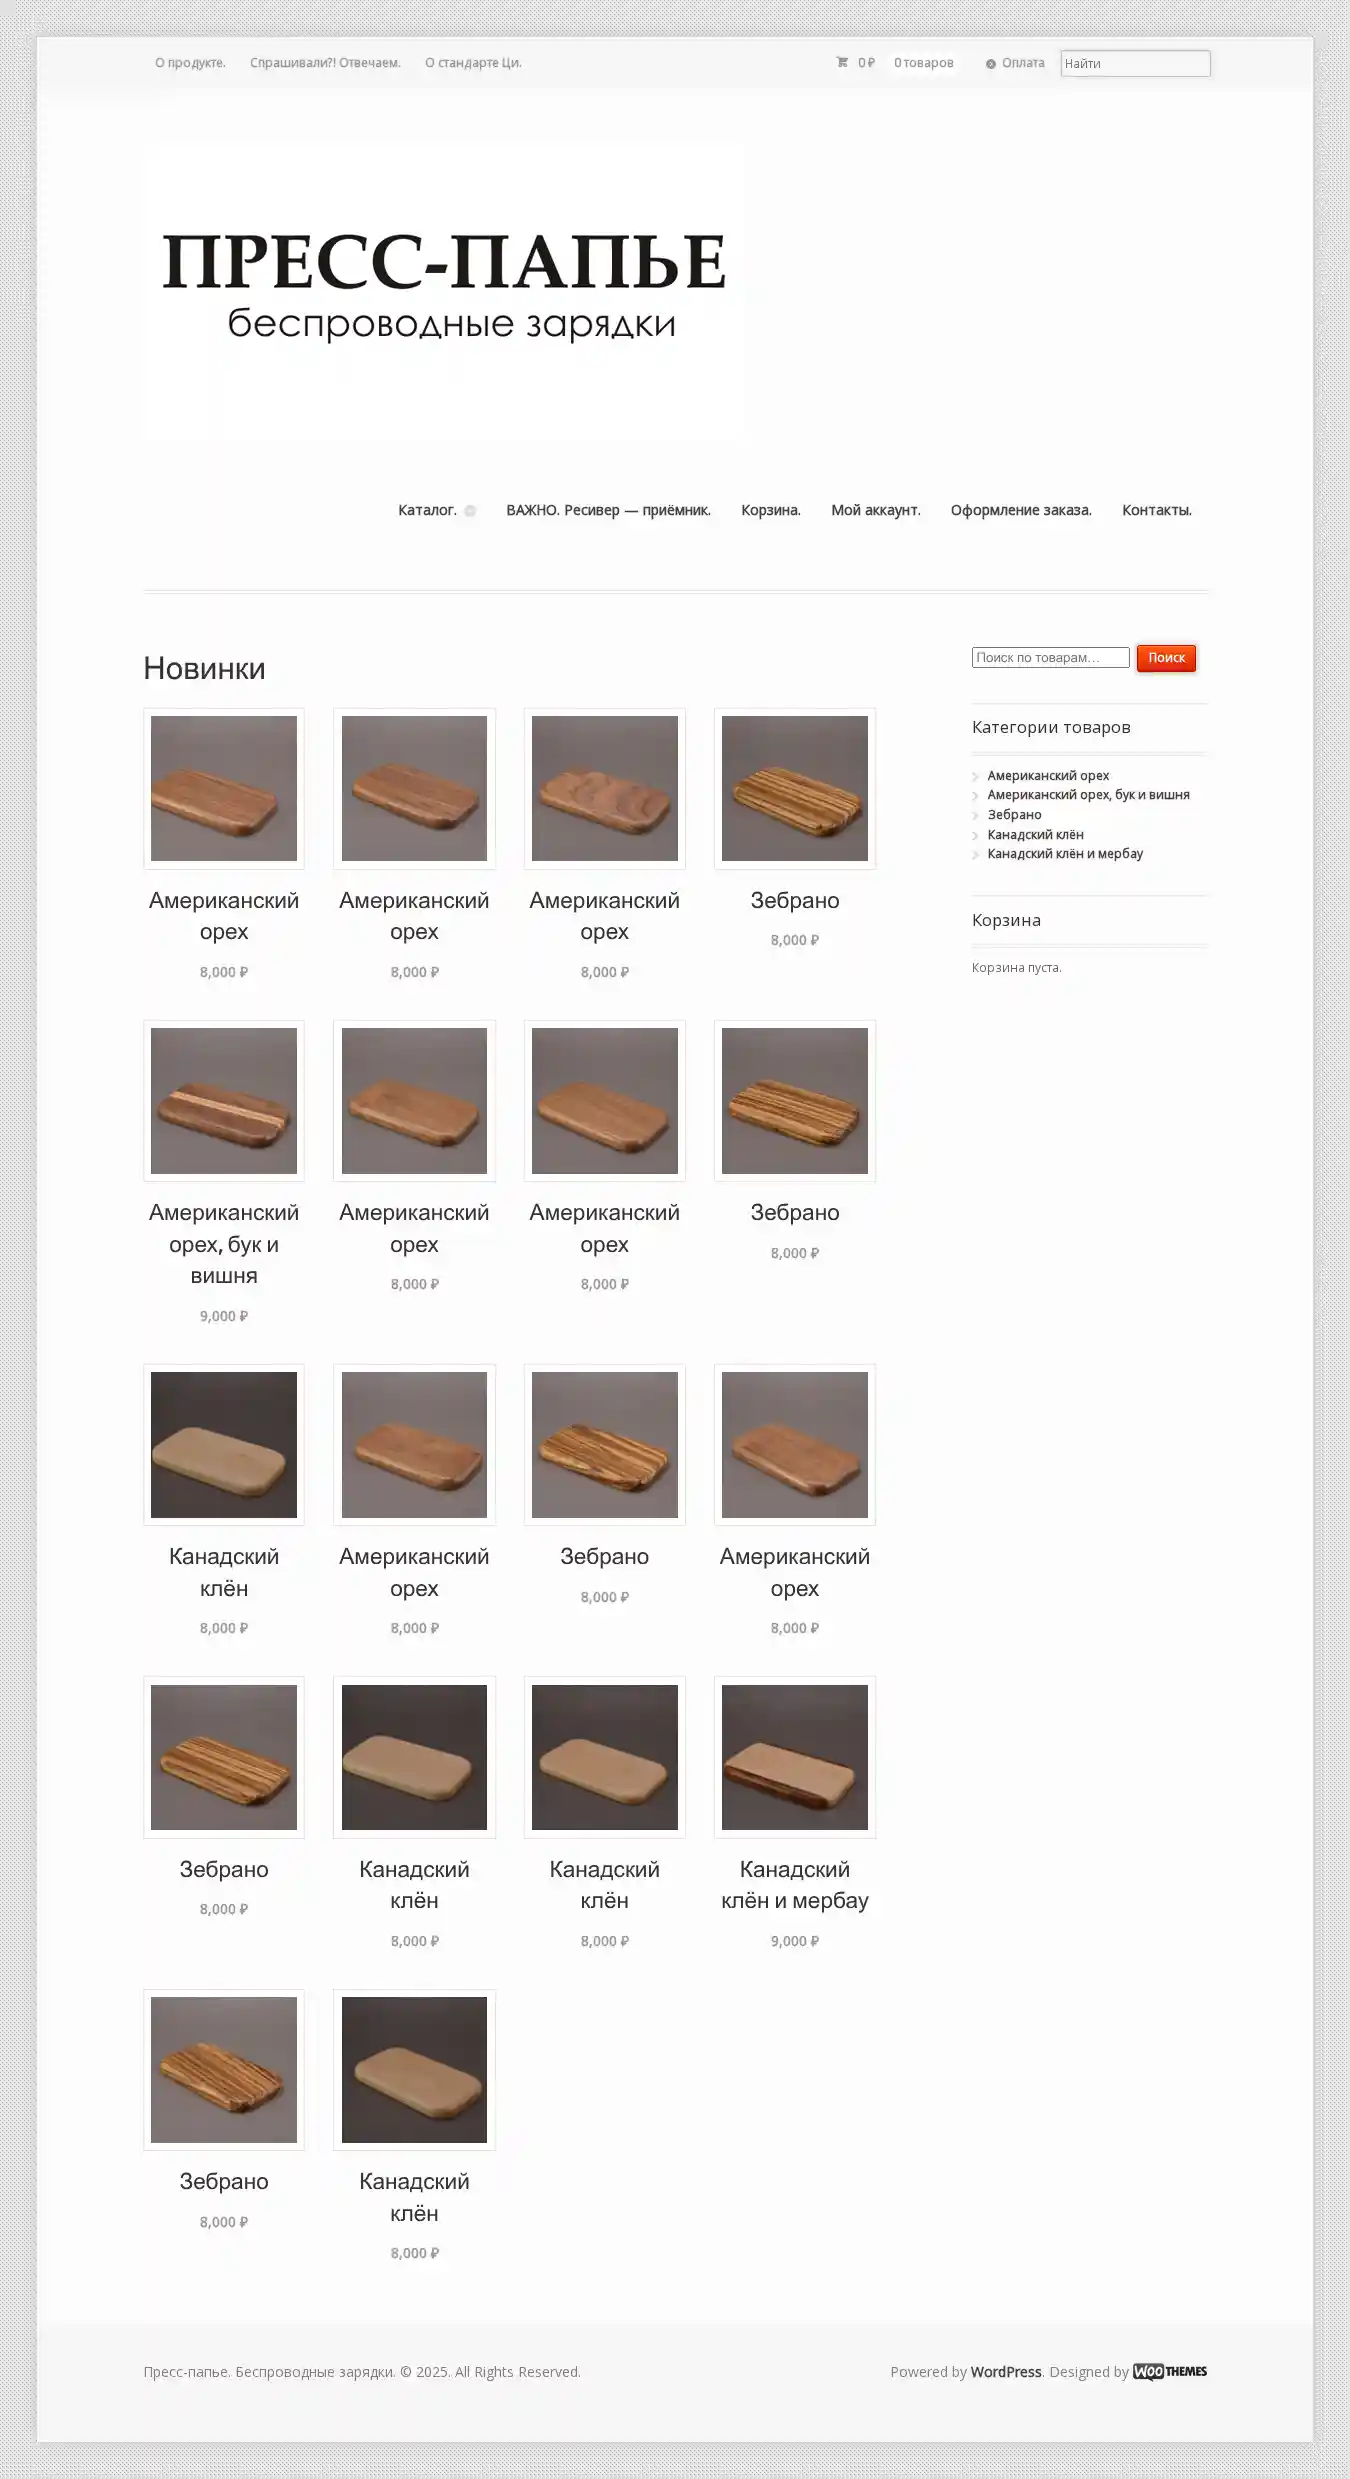Expand the Каталог menu dropdown indicator
This screenshot has height=2479, width=1350.
(x=470, y=511)
